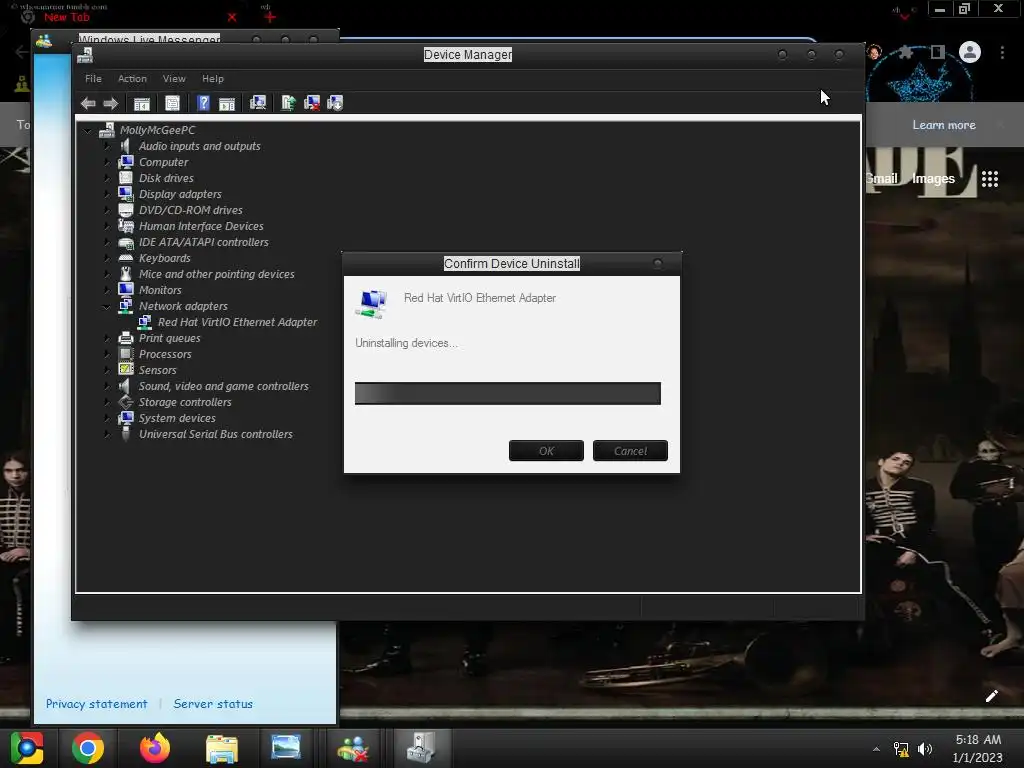Viewport: 1024px width, 768px height.
Task: Click the Update Driver Software toolbar icon
Action: (288, 103)
